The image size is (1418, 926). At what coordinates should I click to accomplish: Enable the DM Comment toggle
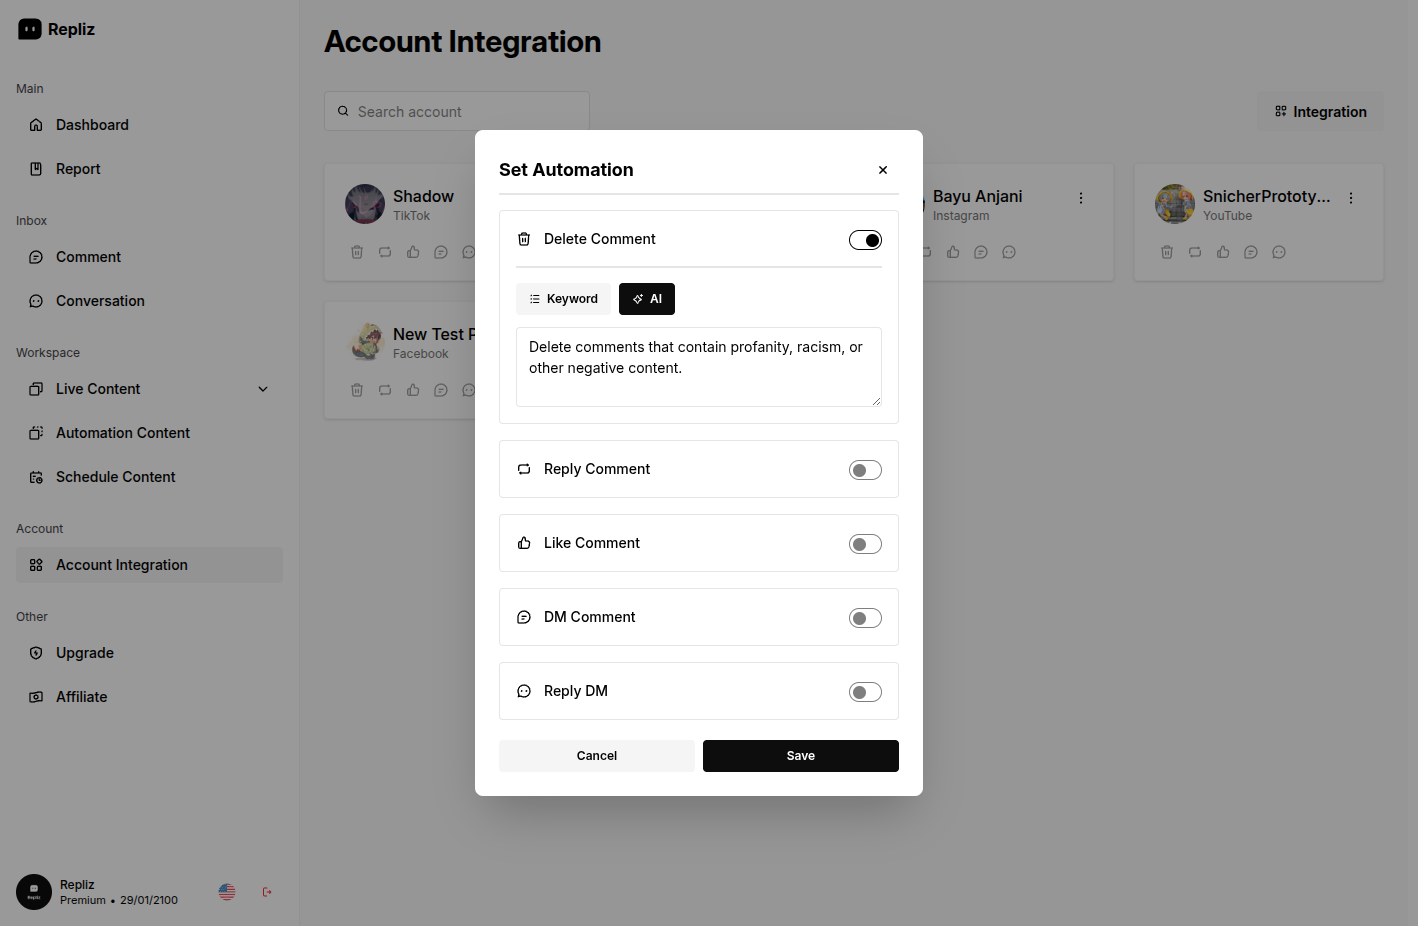(x=865, y=618)
